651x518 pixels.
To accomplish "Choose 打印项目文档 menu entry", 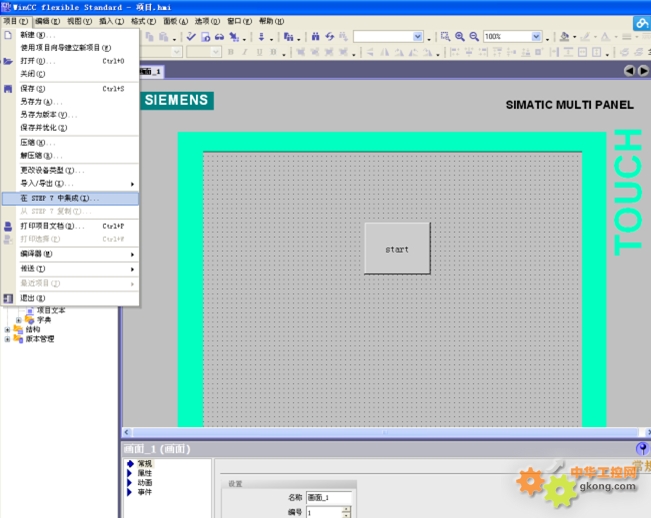I will 71,226.
